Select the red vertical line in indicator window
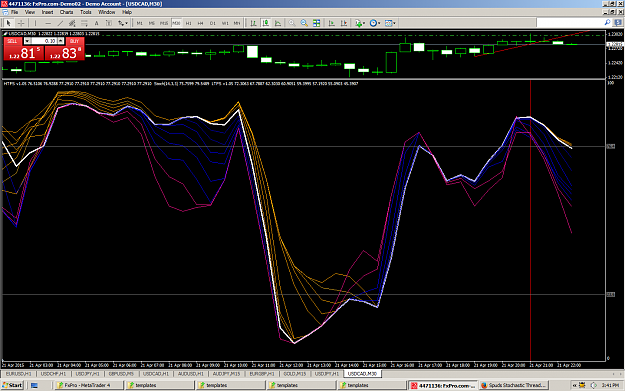The image size is (625, 391). [x=531, y=219]
